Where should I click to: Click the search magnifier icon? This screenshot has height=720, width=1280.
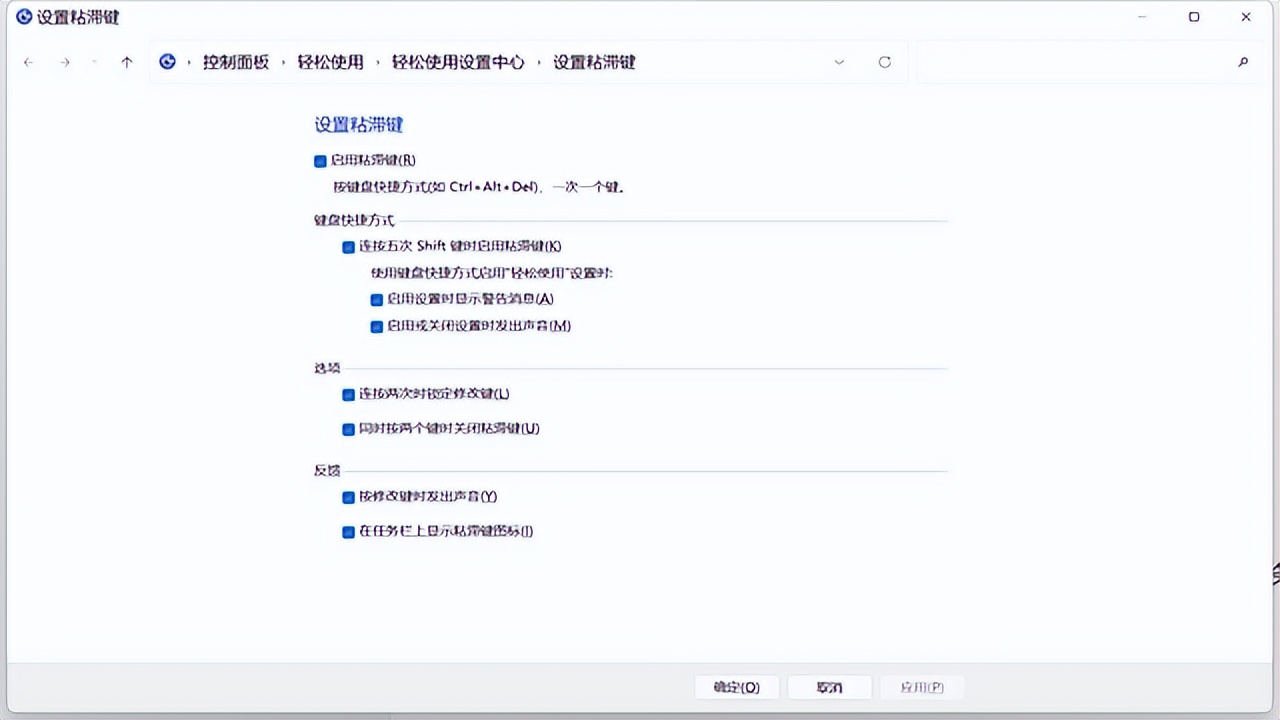click(1243, 62)
